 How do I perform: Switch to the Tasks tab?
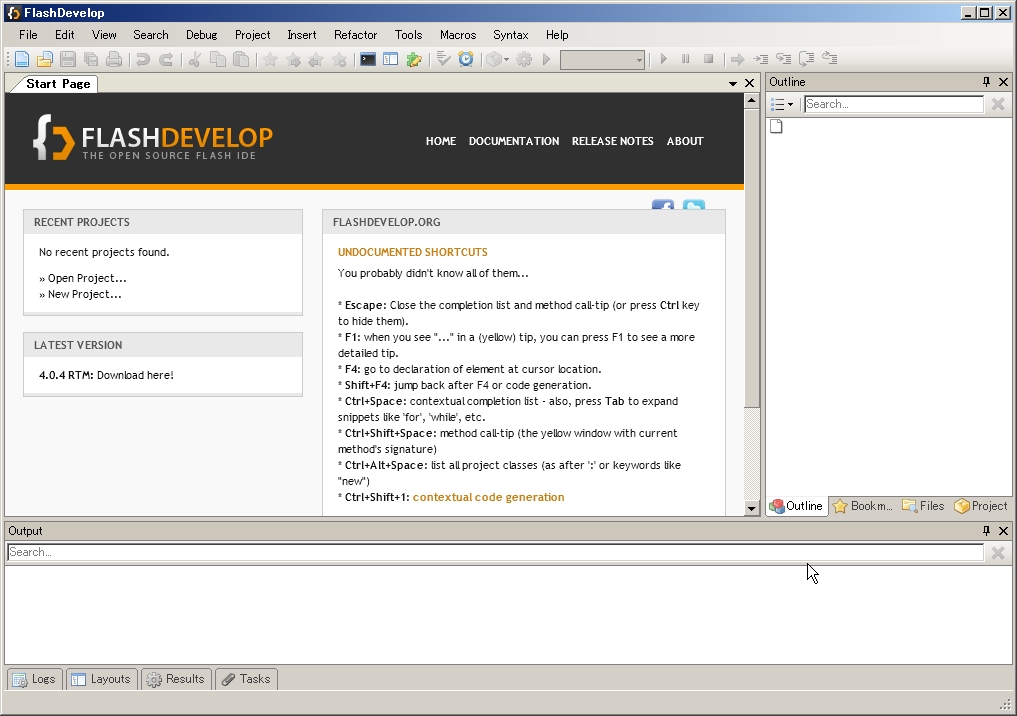[246, 679]
